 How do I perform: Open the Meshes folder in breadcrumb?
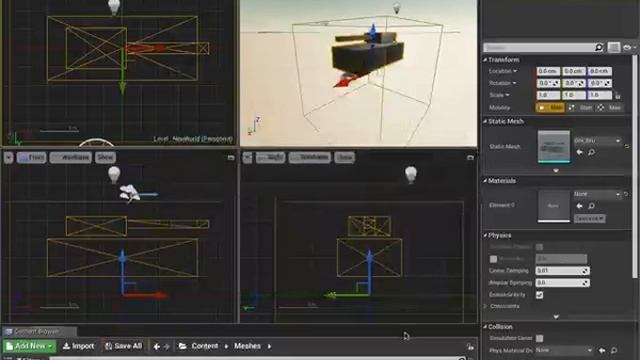pyautogui.click(x=247, y=346)
